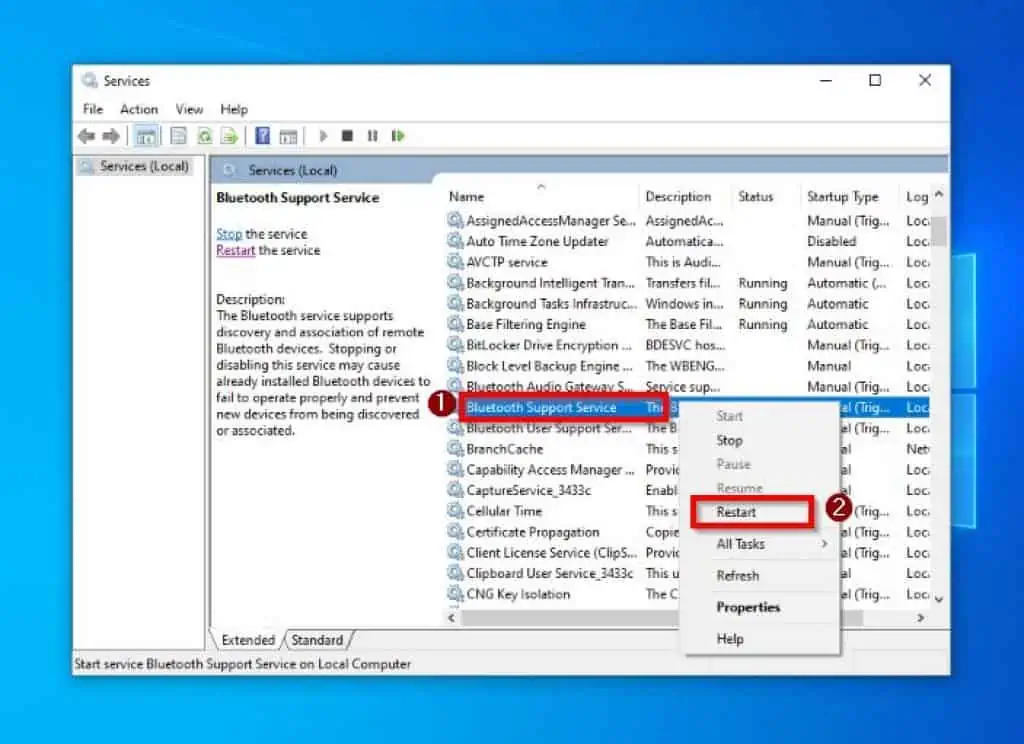Click gear icon beside Cellular Time
This screenshot has width=1024, height=744.
455,511
